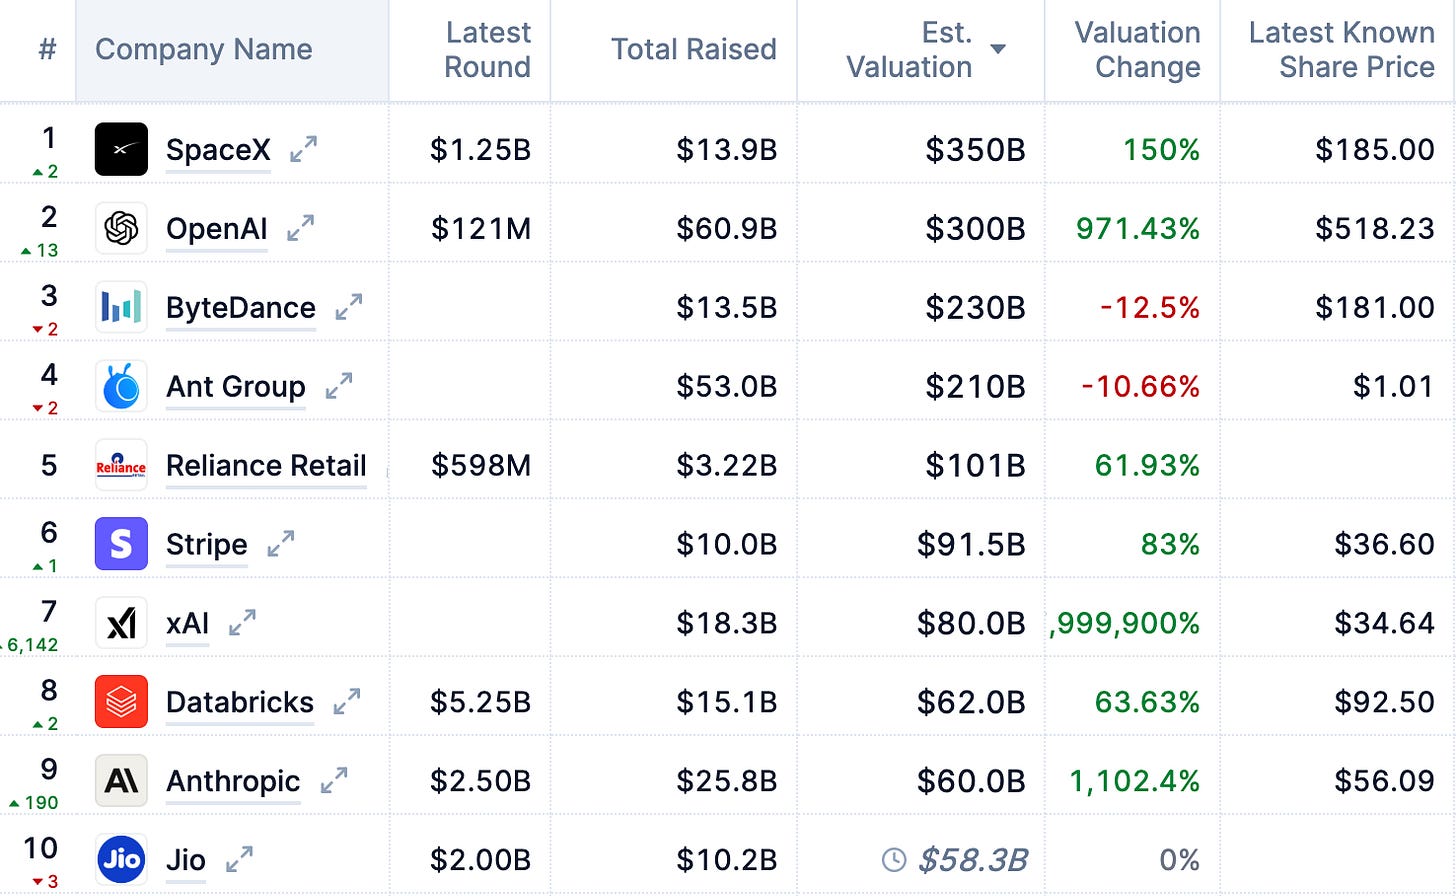Click the Reliance Retail logo
1456x896 pixels.
coord(121,465)
